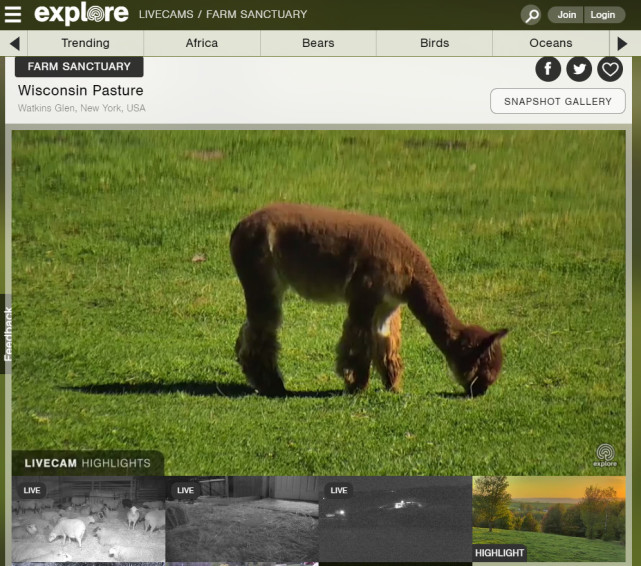Open the sunset Highlight thumbnail
The height and width of the screenshot is (566, 641).
549,519
